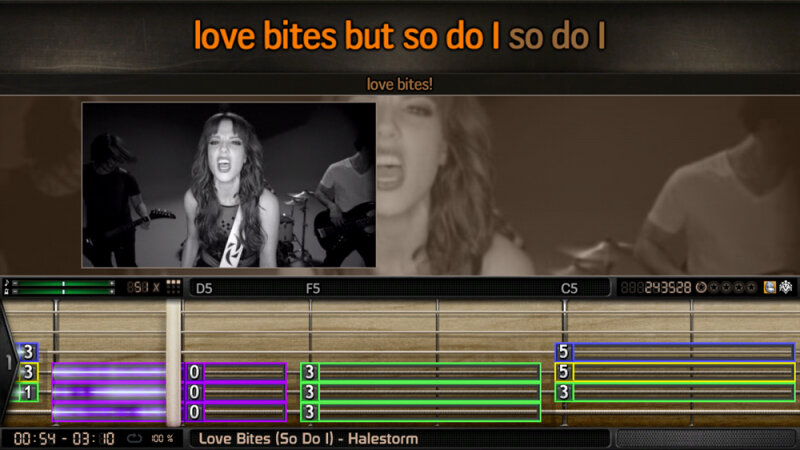The width and height of the screenshot is (800, 450).
Task: Click the 100% playback speed indicator
Action: point(162,438)
